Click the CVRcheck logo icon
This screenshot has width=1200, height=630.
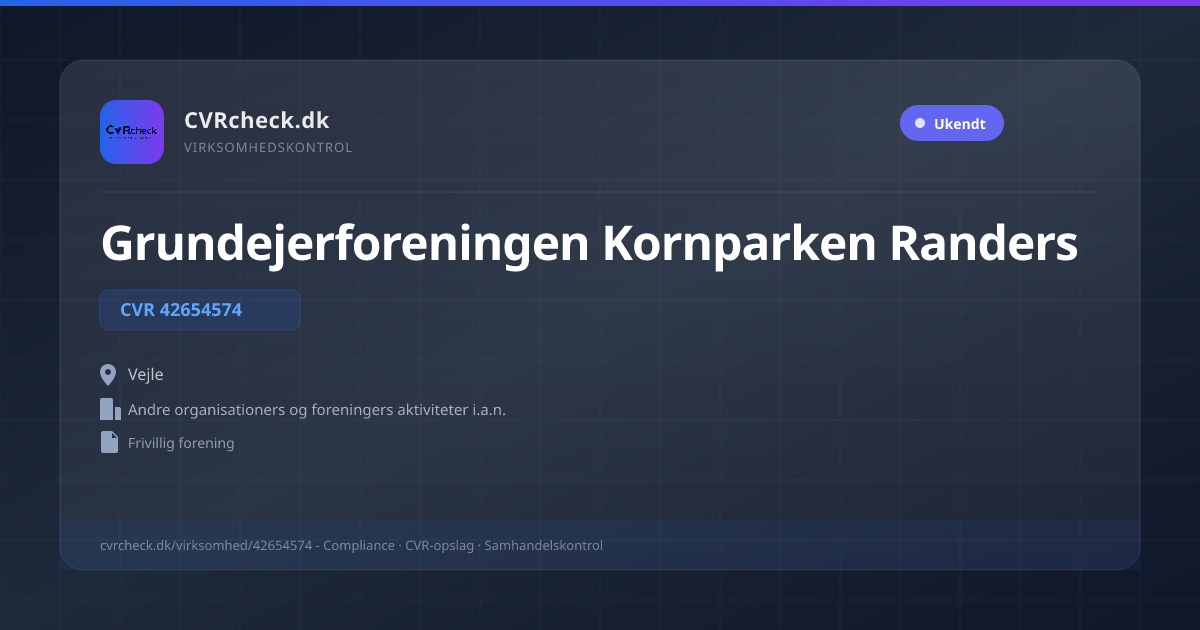132,132
